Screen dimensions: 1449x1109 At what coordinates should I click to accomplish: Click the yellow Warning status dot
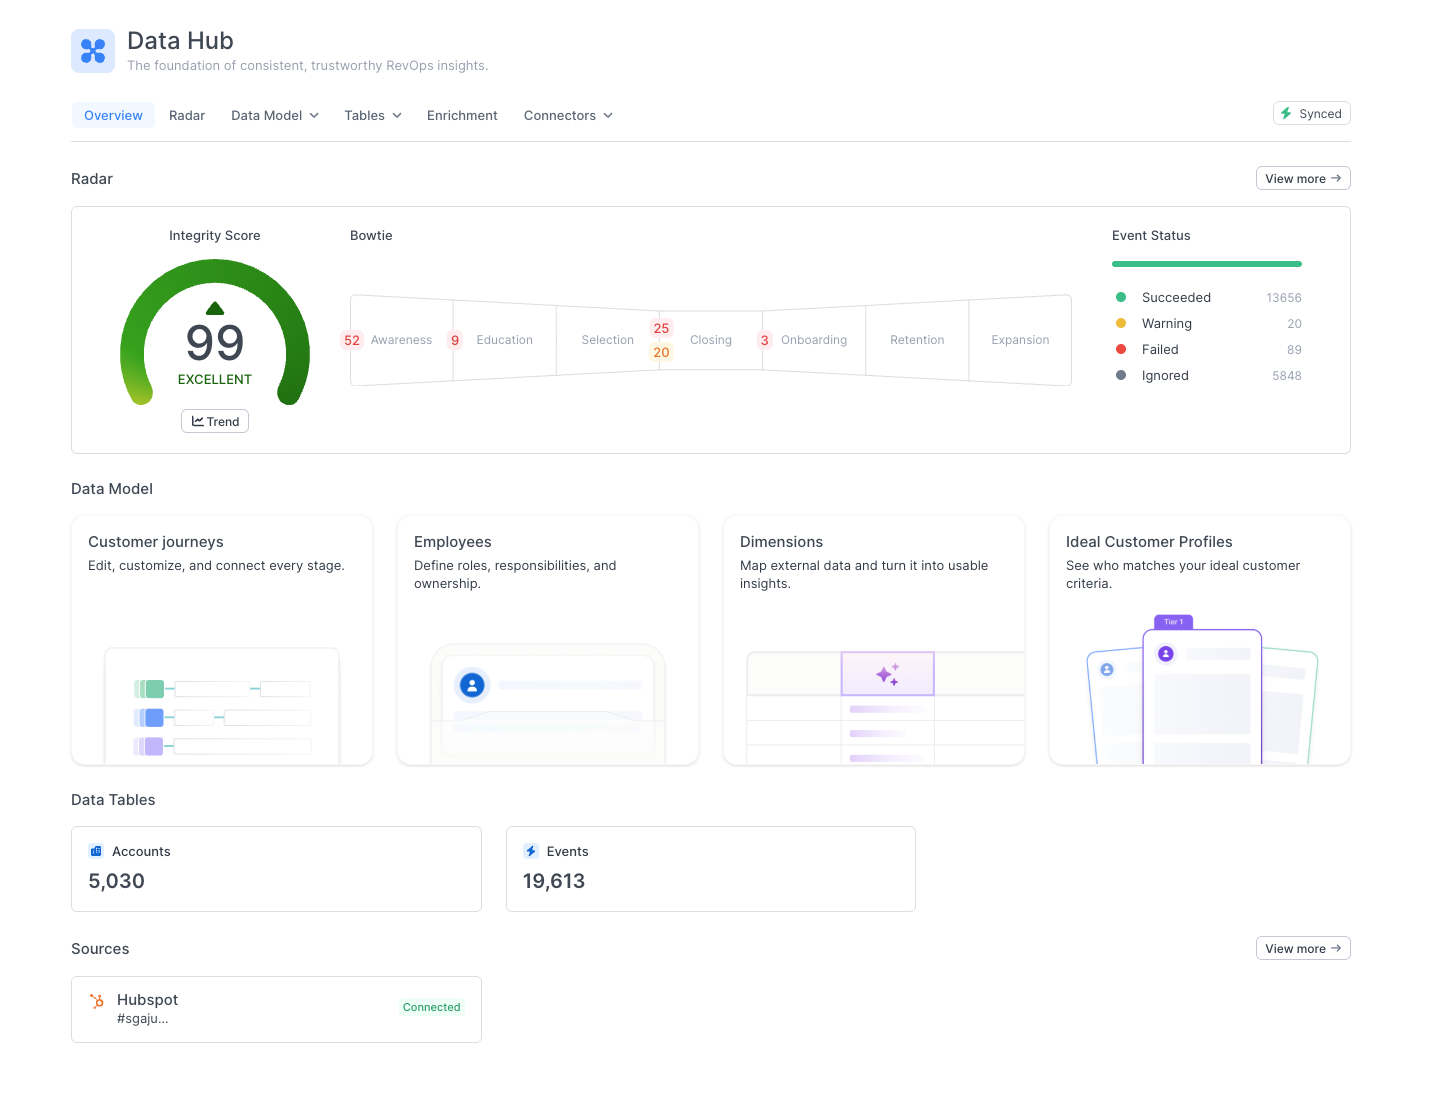coord(1121,323)
